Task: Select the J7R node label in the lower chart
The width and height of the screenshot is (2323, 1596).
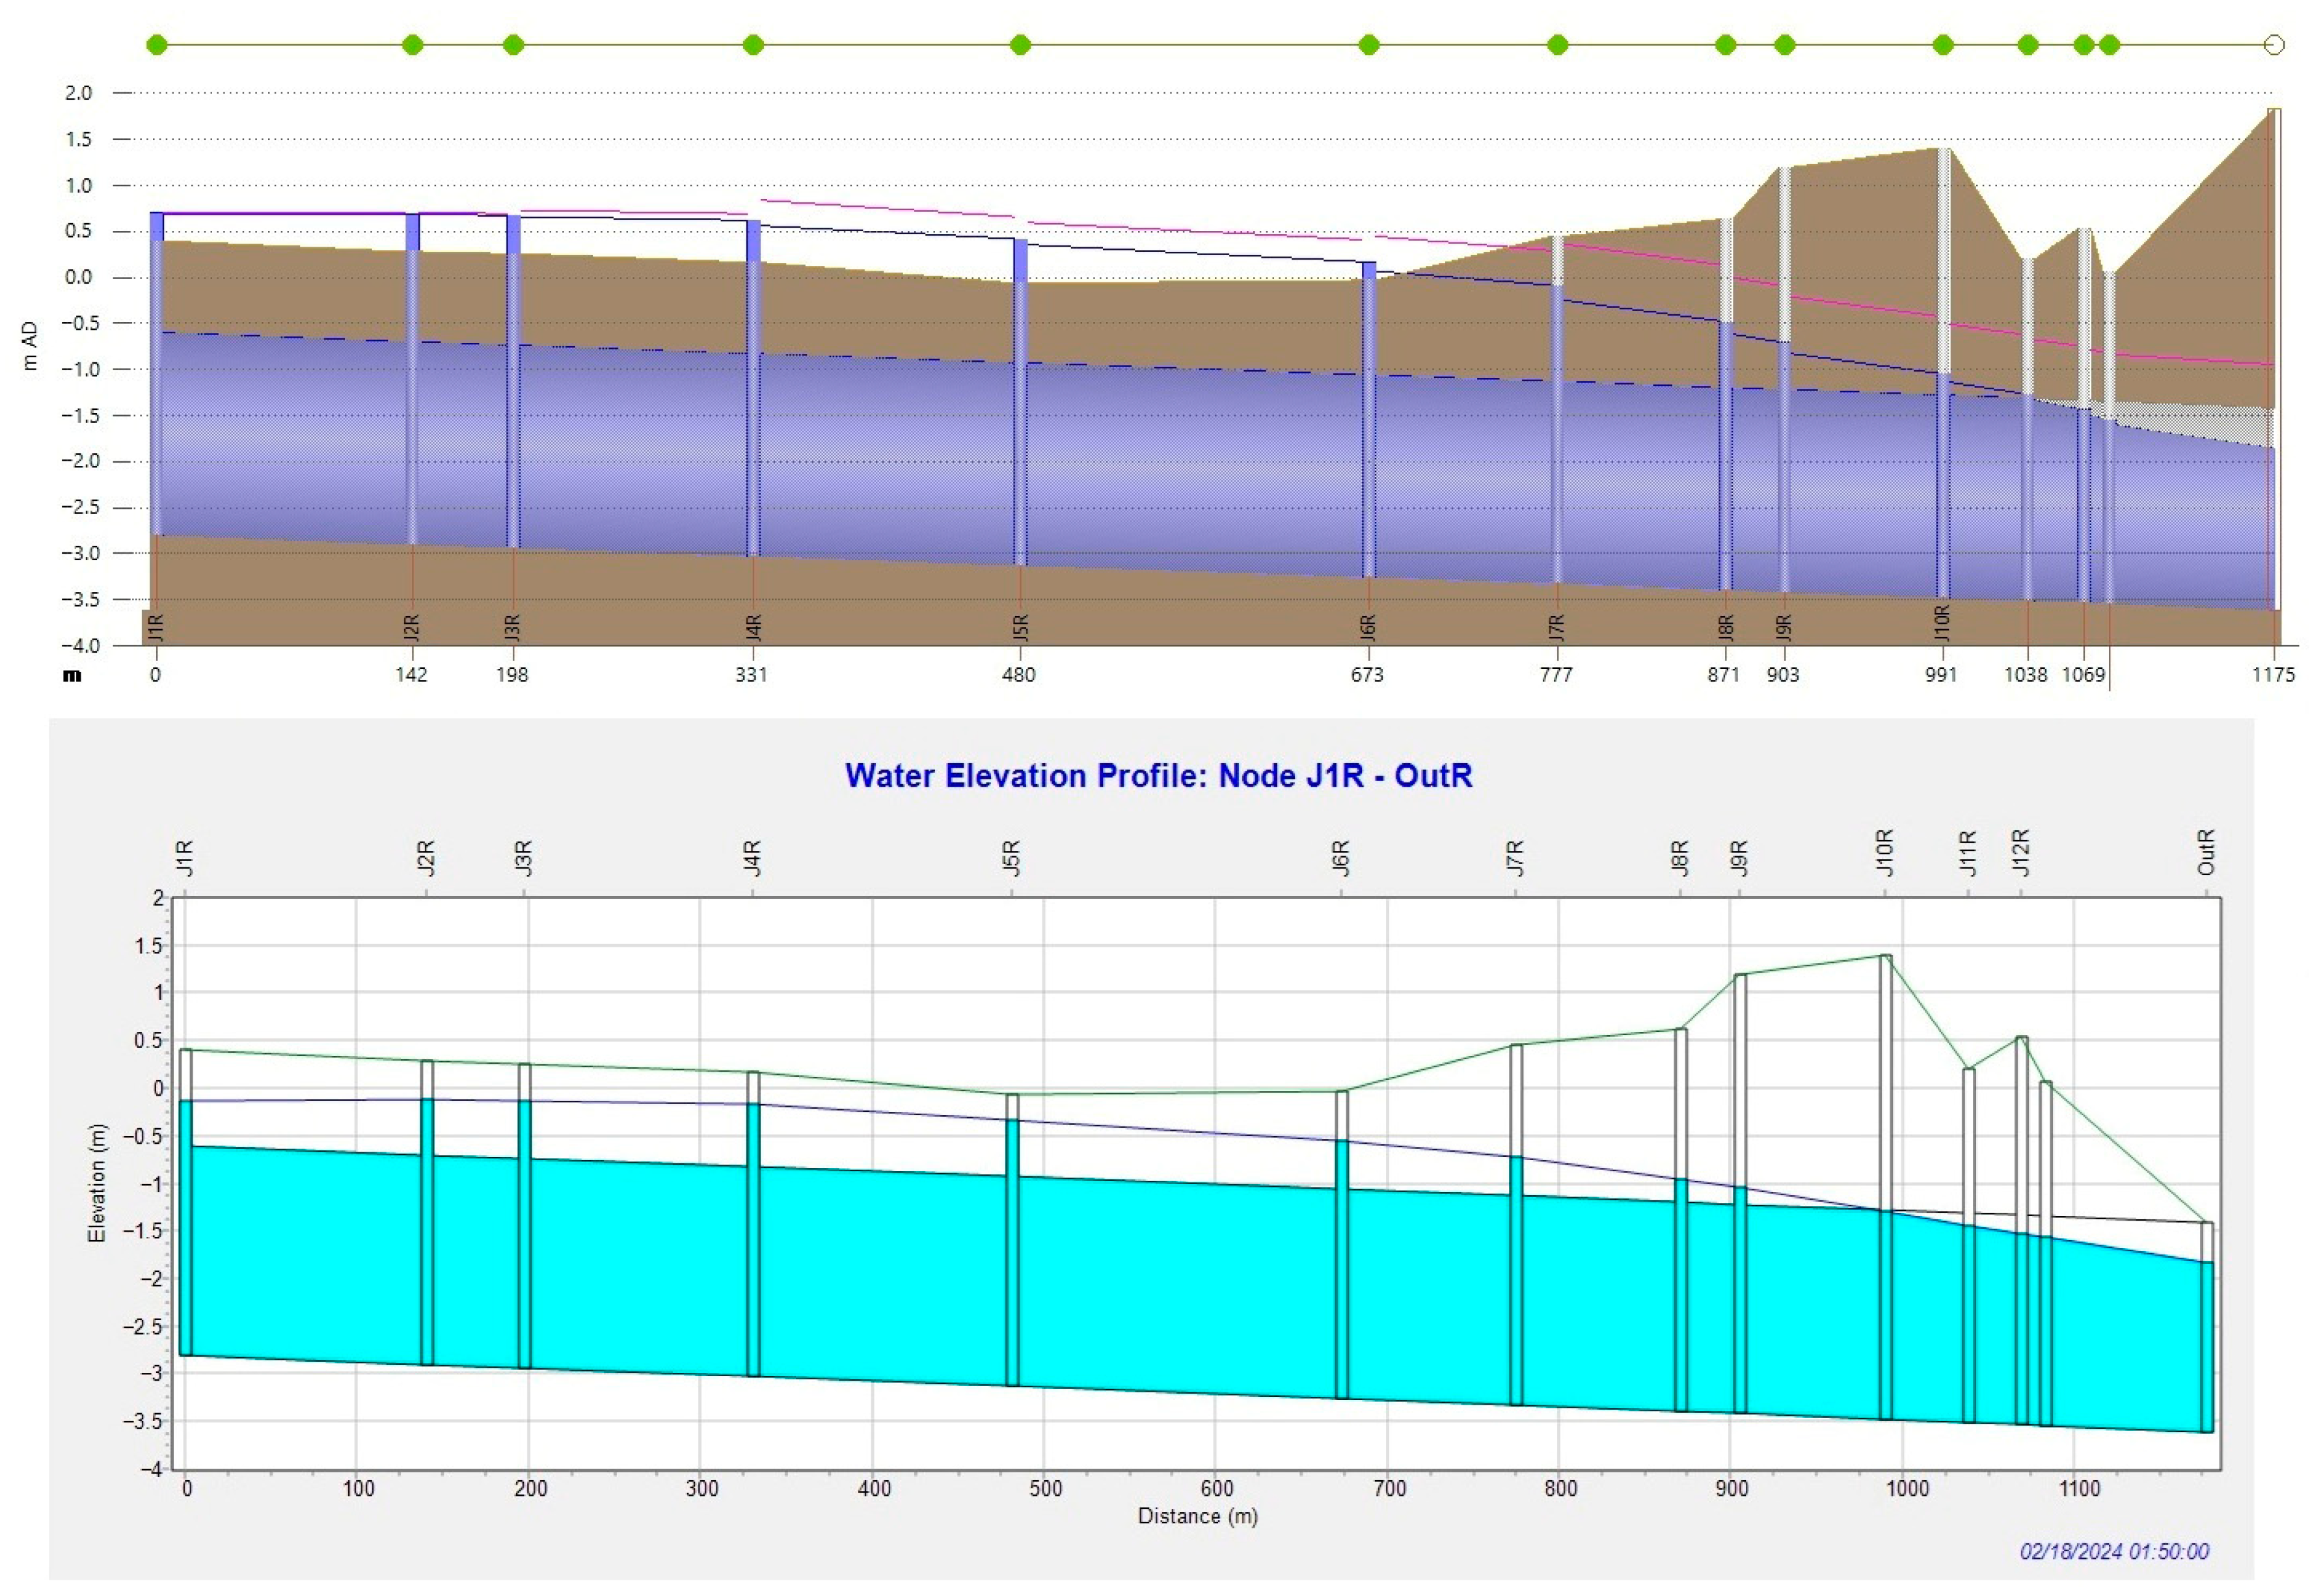Action: coord(1515,858)
